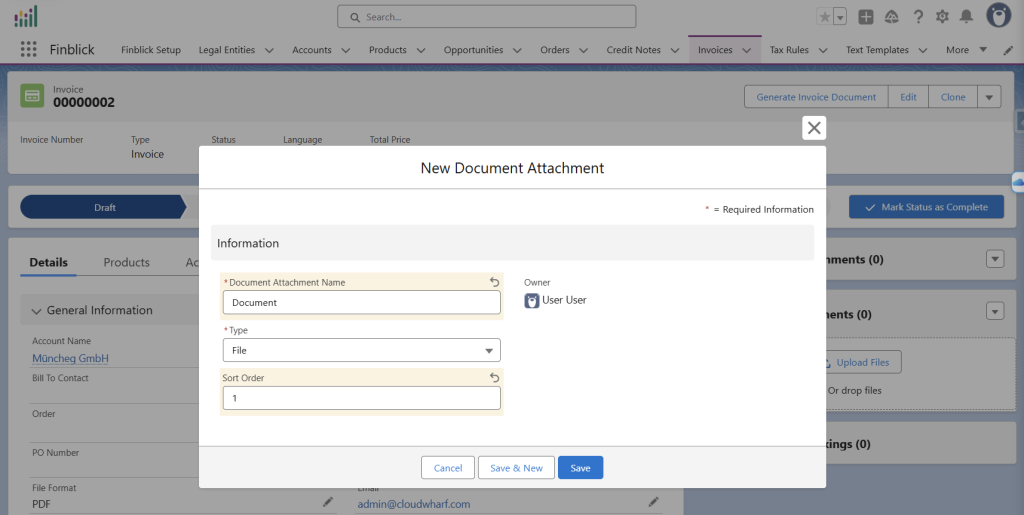Click the Save button

(580, 468)
